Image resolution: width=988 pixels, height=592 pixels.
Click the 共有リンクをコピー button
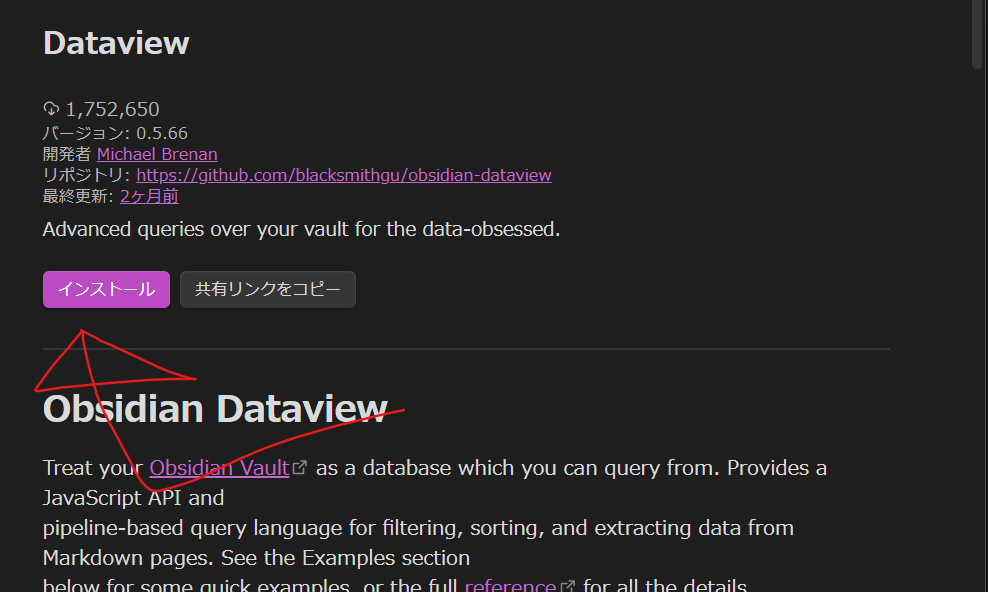tap(267, 289)
